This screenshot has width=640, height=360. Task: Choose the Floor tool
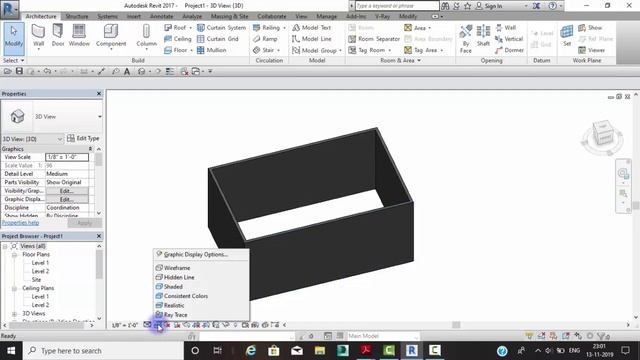(178, 50)
